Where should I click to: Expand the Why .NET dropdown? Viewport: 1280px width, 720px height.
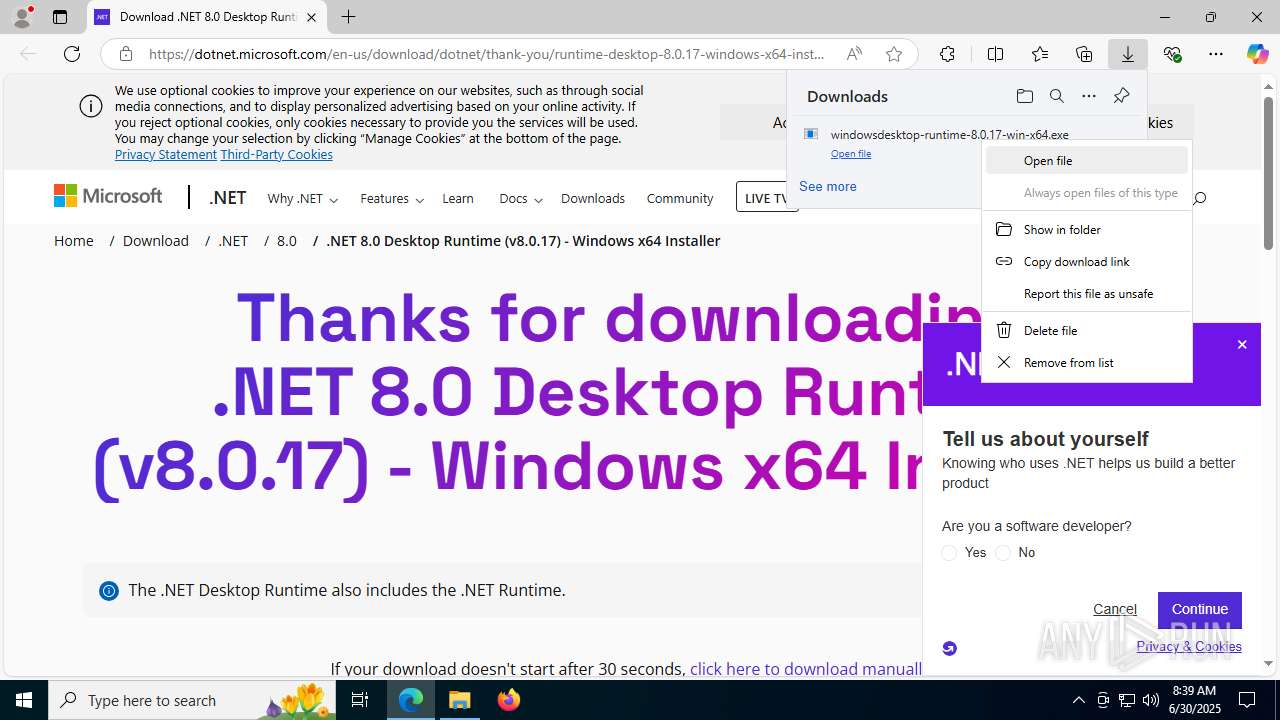pos(302,198)
